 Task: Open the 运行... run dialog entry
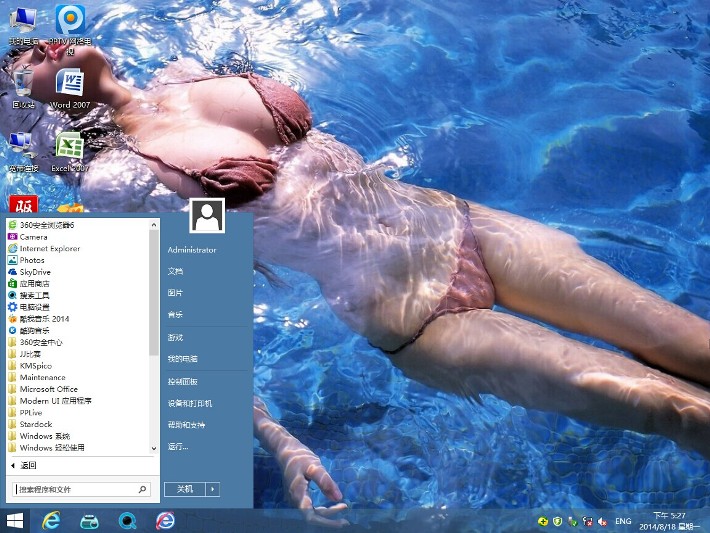[x=178, y=447]
